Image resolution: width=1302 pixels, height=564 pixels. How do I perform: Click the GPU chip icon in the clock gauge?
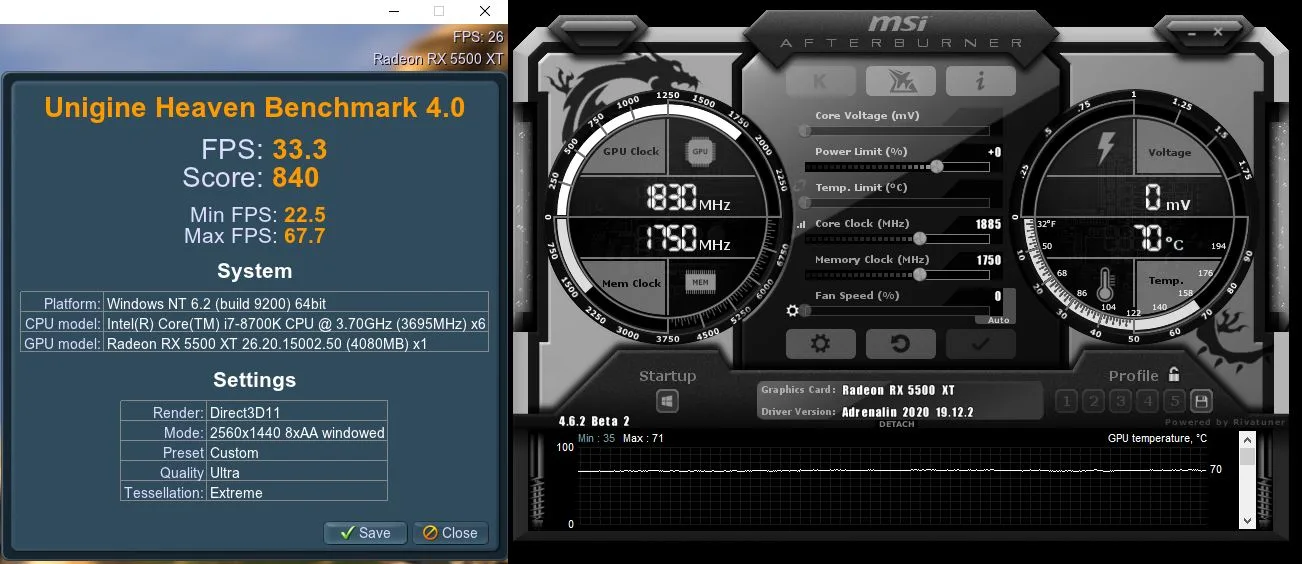pos(700,151)
